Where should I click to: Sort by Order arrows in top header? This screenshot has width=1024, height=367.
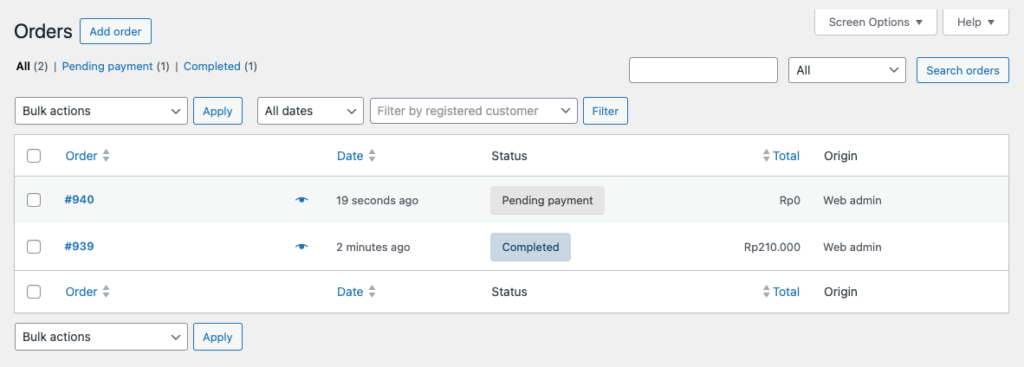point(106,156)
